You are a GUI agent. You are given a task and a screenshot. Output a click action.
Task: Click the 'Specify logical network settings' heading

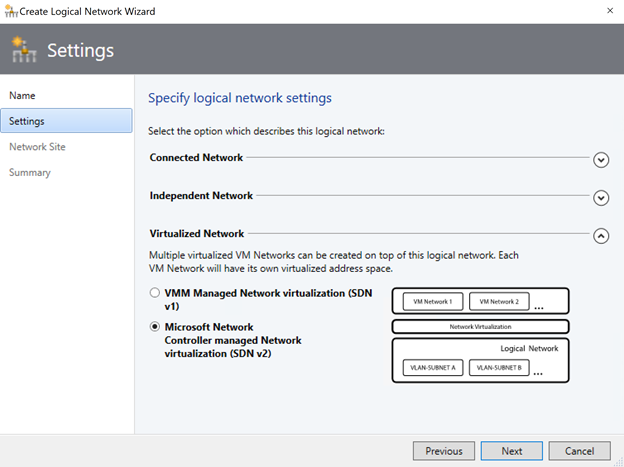tap(240, 98)
